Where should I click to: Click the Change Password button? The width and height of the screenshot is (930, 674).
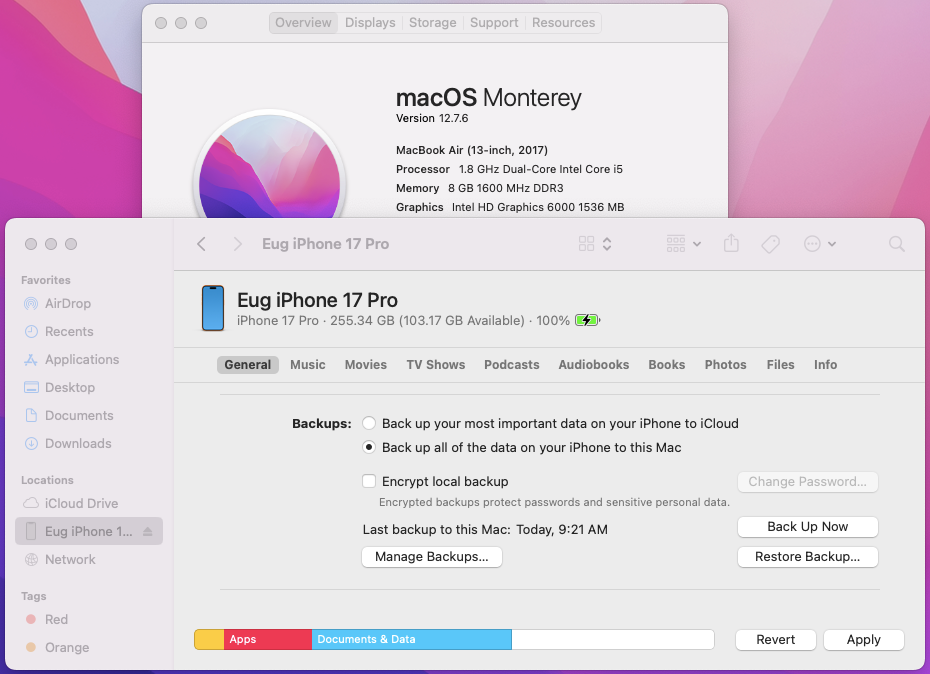(808, 482)
